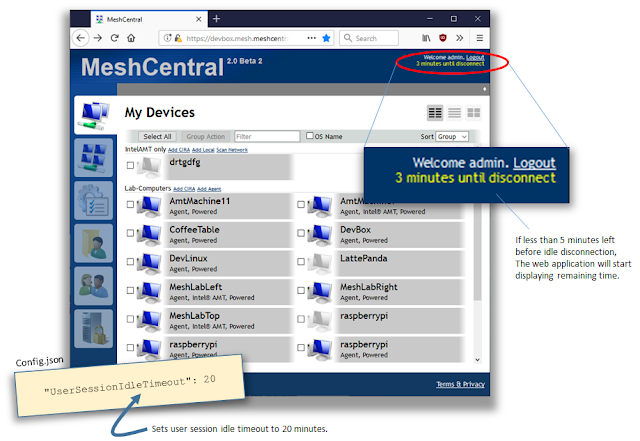Click the DevBox computer icon
The width and height of the screenshot is (640, 441).
click(321, 234)
